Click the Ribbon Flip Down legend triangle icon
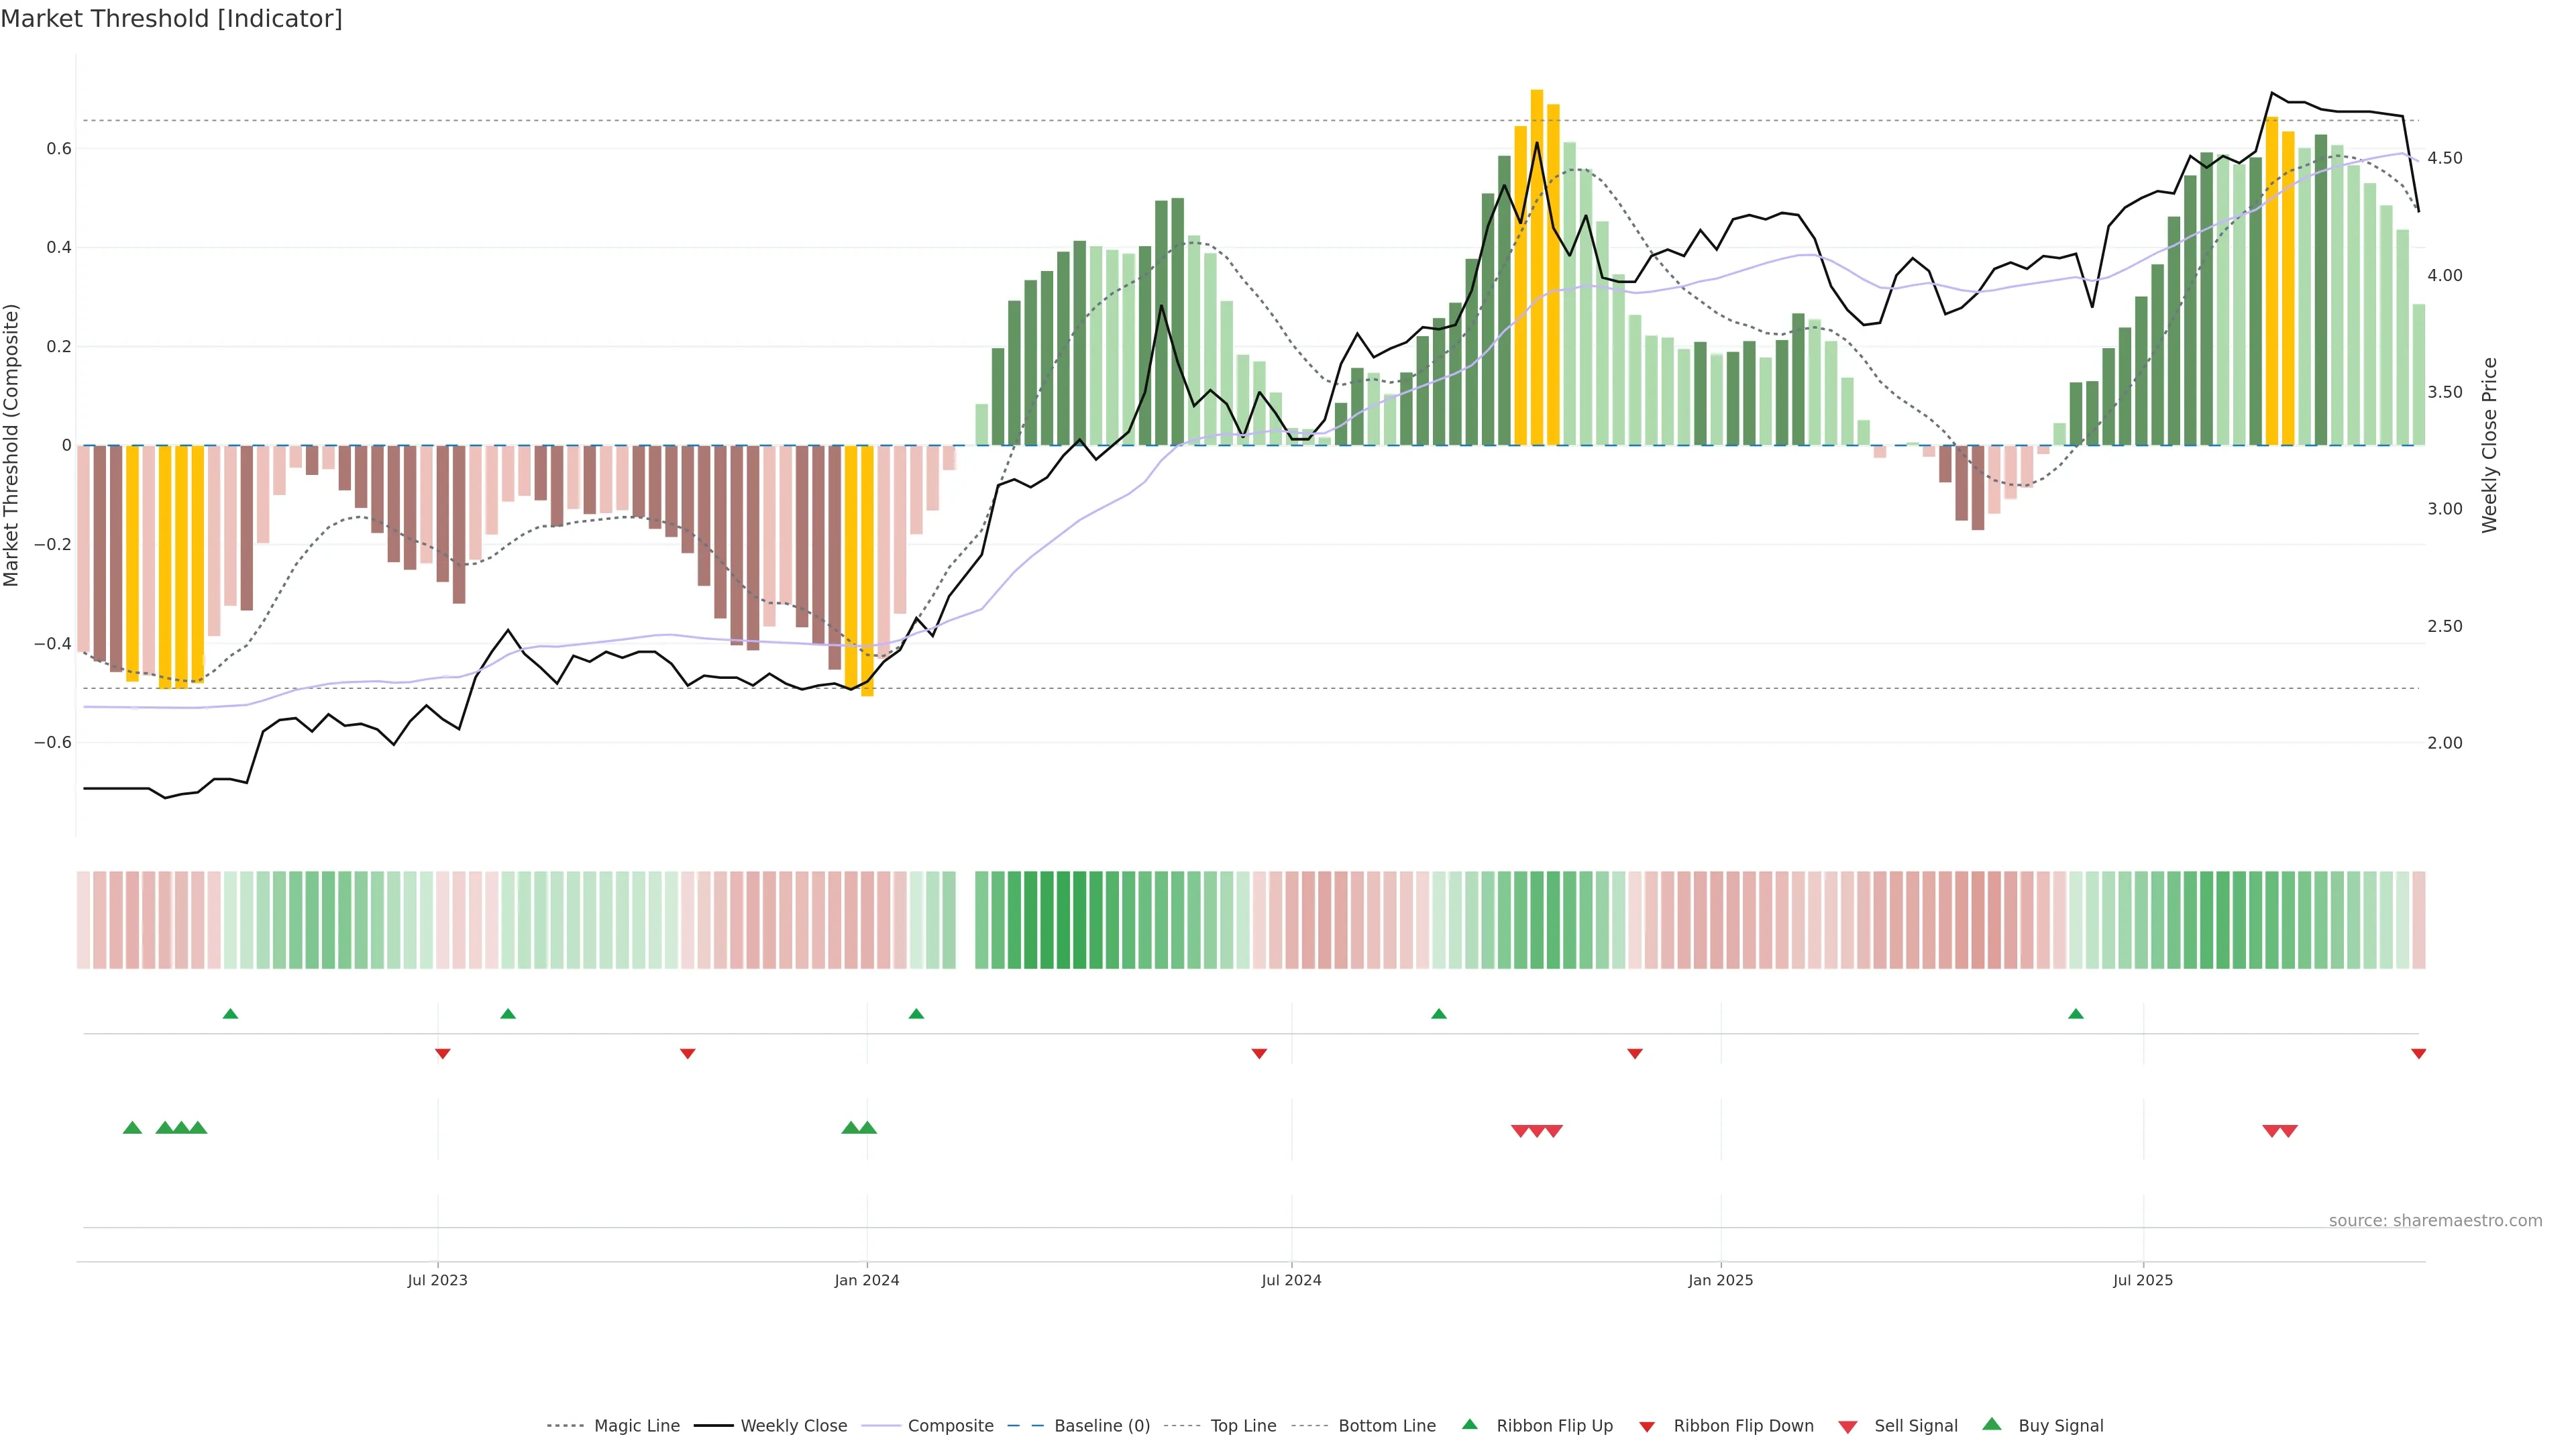Image resolution: width=2576 pixels, height=1449 pixels. coord(1647,1427)
